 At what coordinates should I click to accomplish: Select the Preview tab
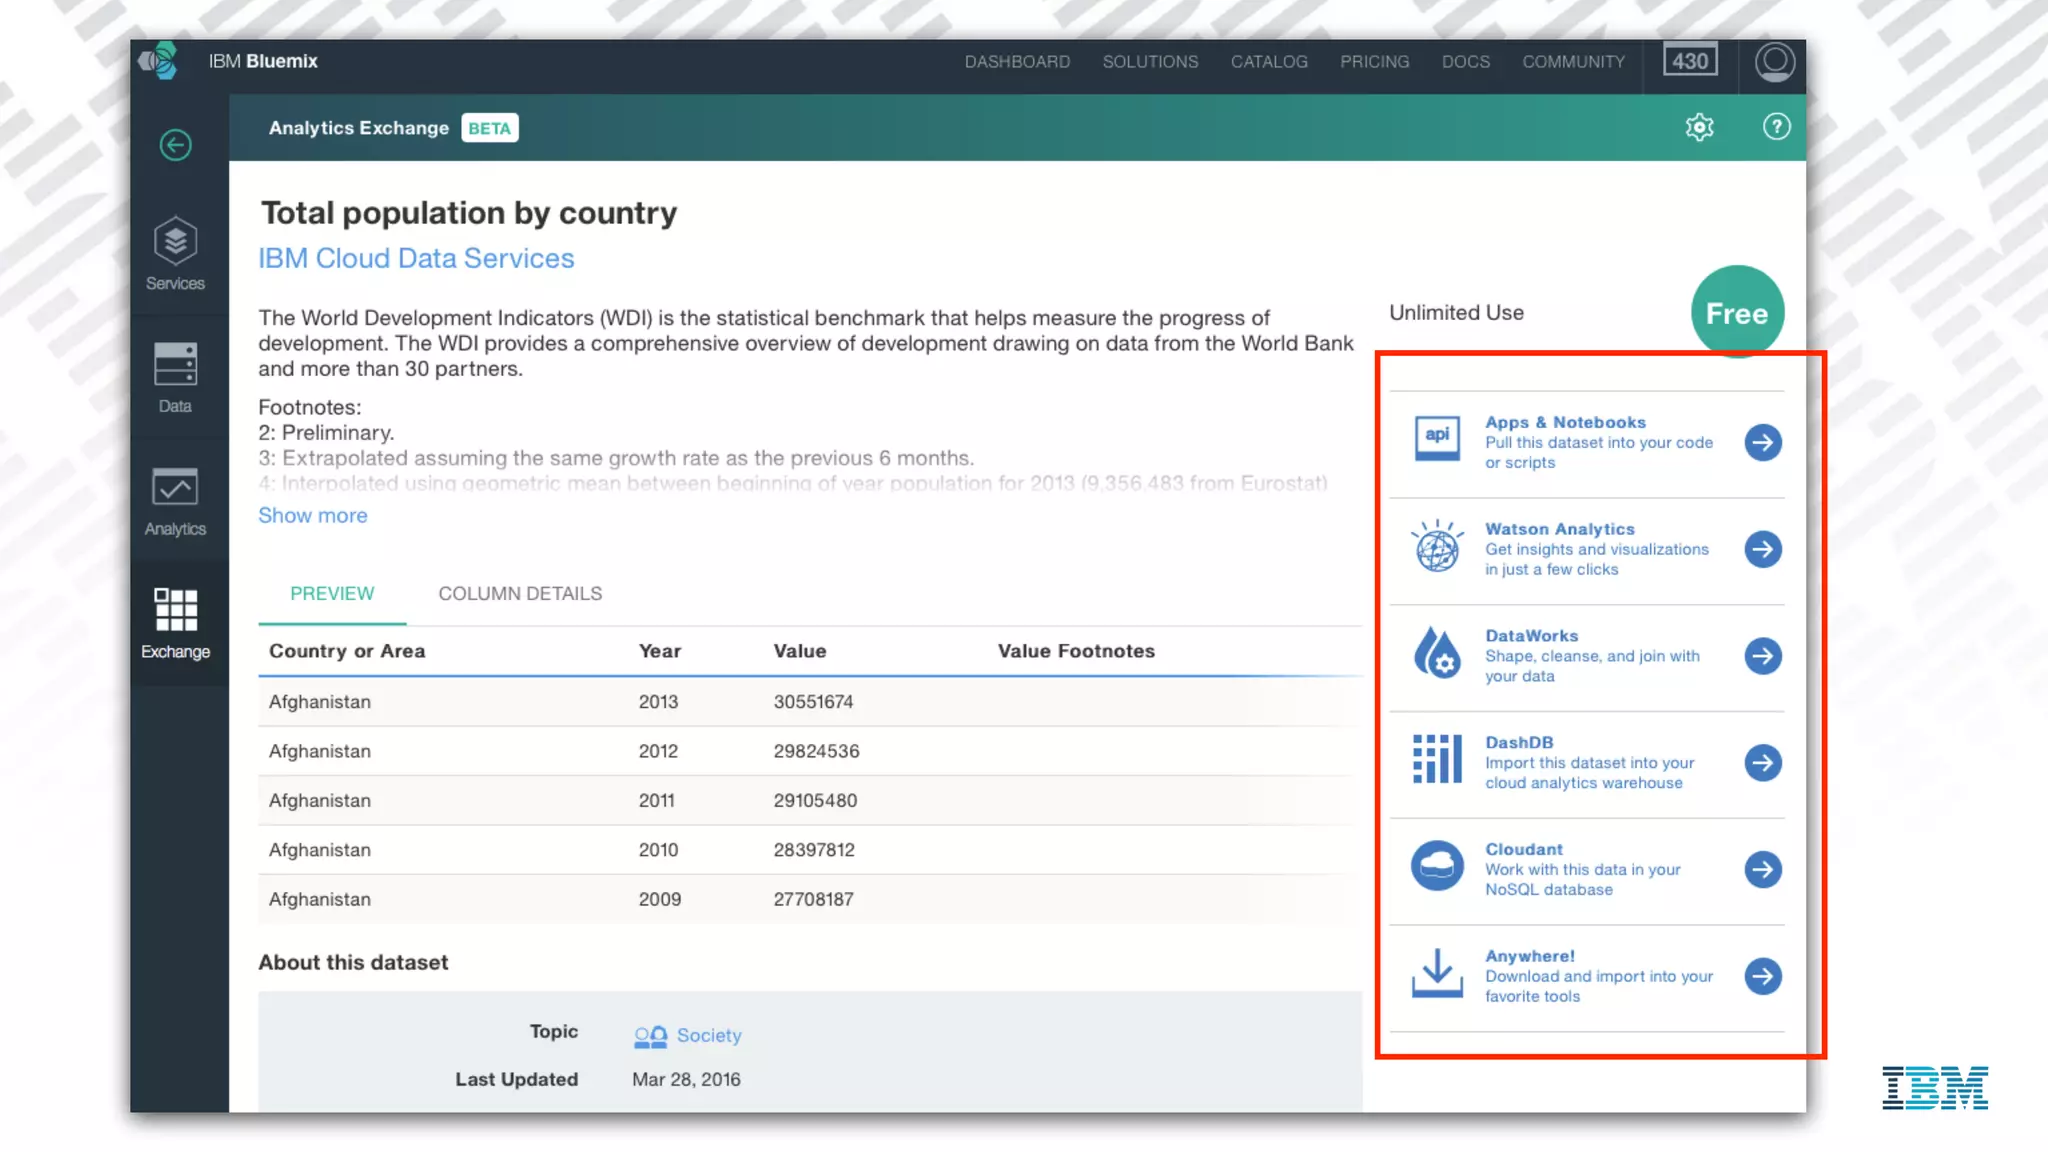click(332, 593)
